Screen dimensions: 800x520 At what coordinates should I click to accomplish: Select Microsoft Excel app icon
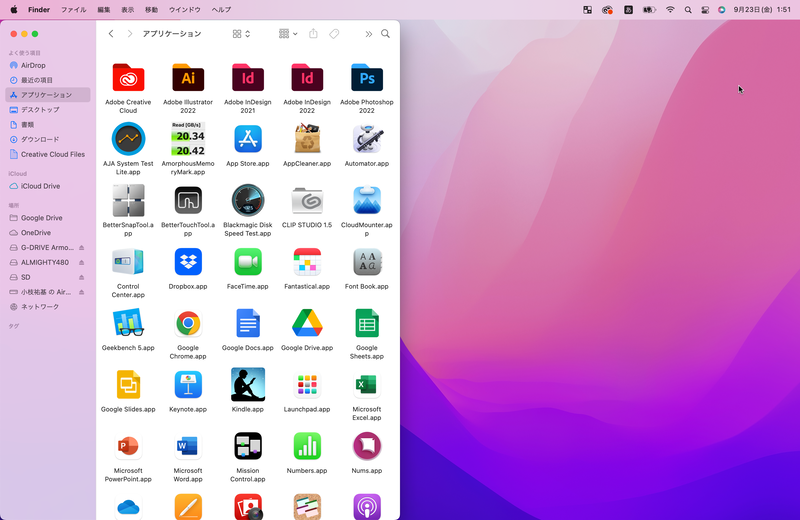[366, 385]
